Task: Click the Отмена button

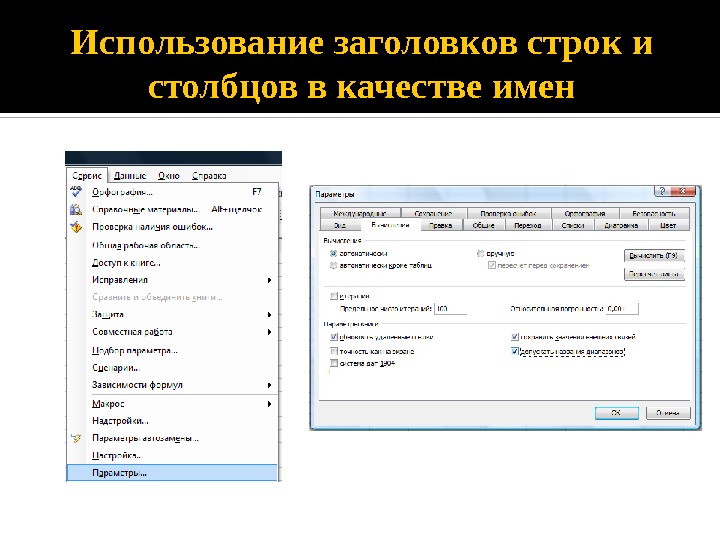Action: (x=668, y=413)
